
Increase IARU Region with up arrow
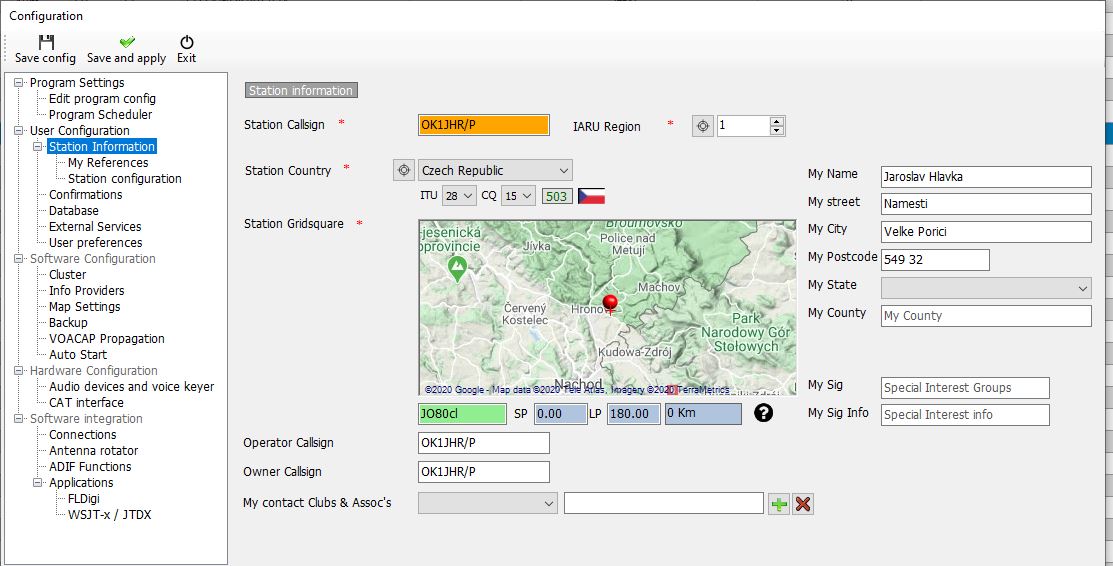click(x=777, y=121)
